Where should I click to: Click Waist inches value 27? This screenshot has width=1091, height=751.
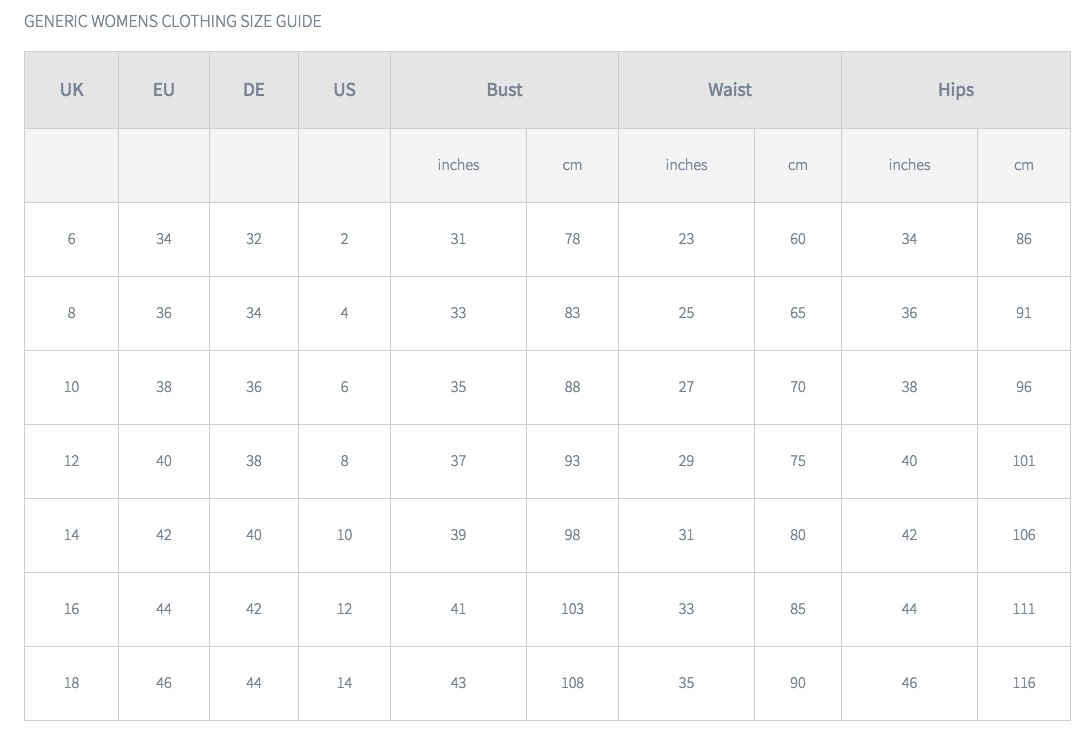(x=687, y=387)
